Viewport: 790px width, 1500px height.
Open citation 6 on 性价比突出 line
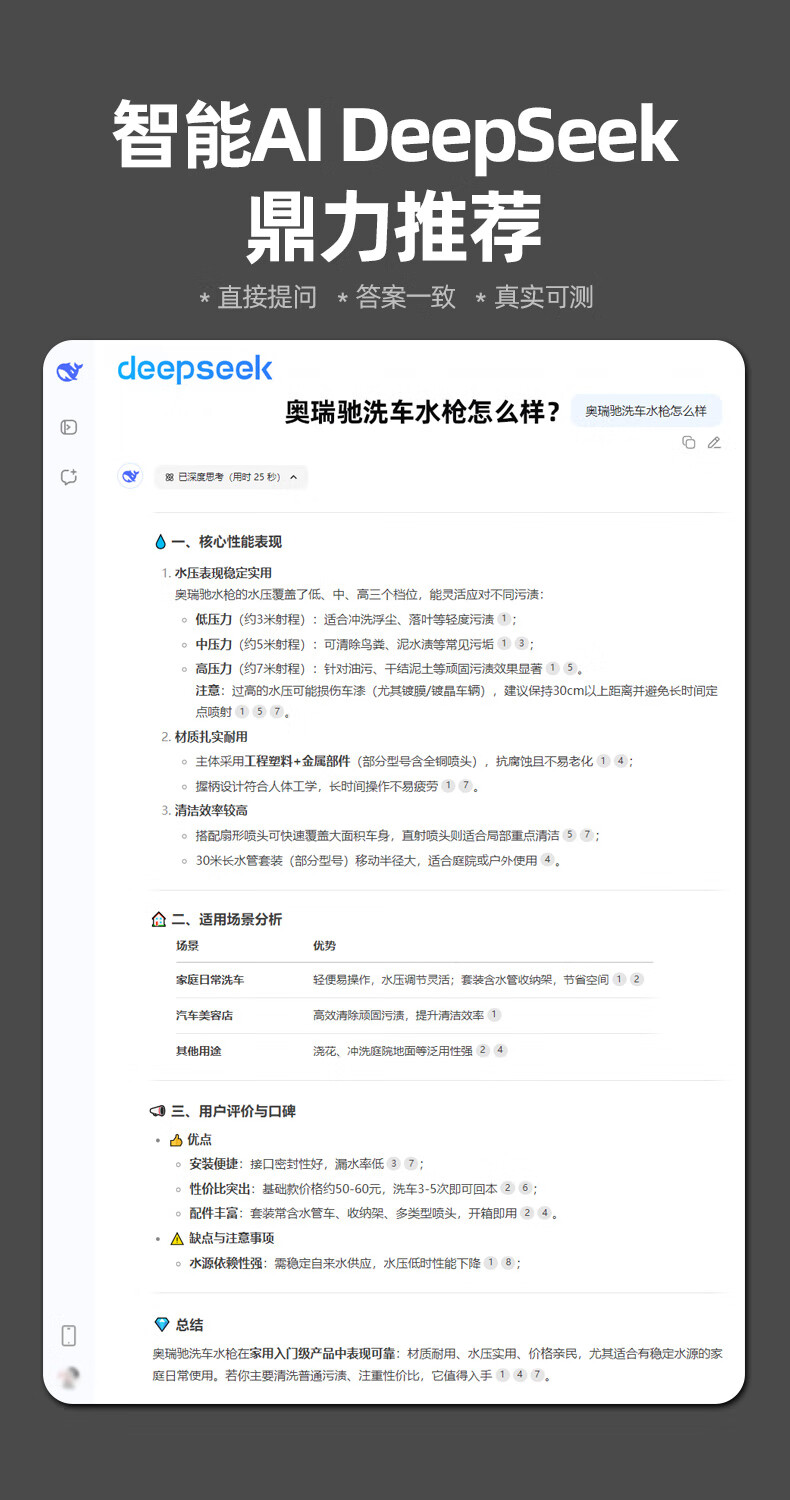525,1188
